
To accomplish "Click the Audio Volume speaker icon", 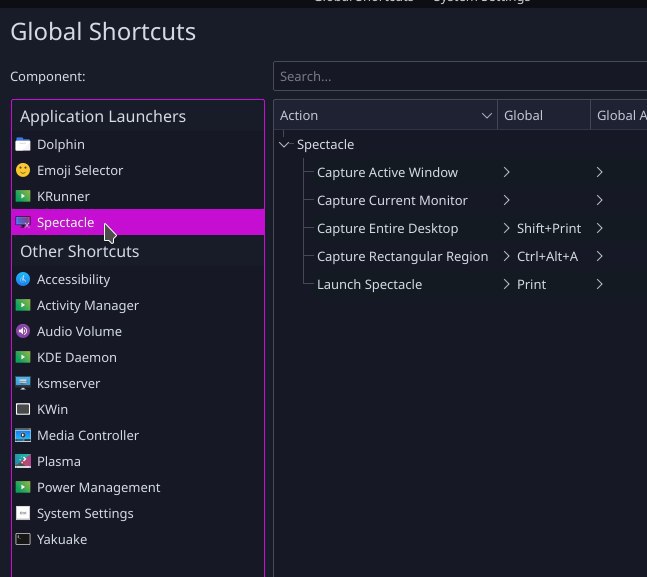I will tap(23, 331).
